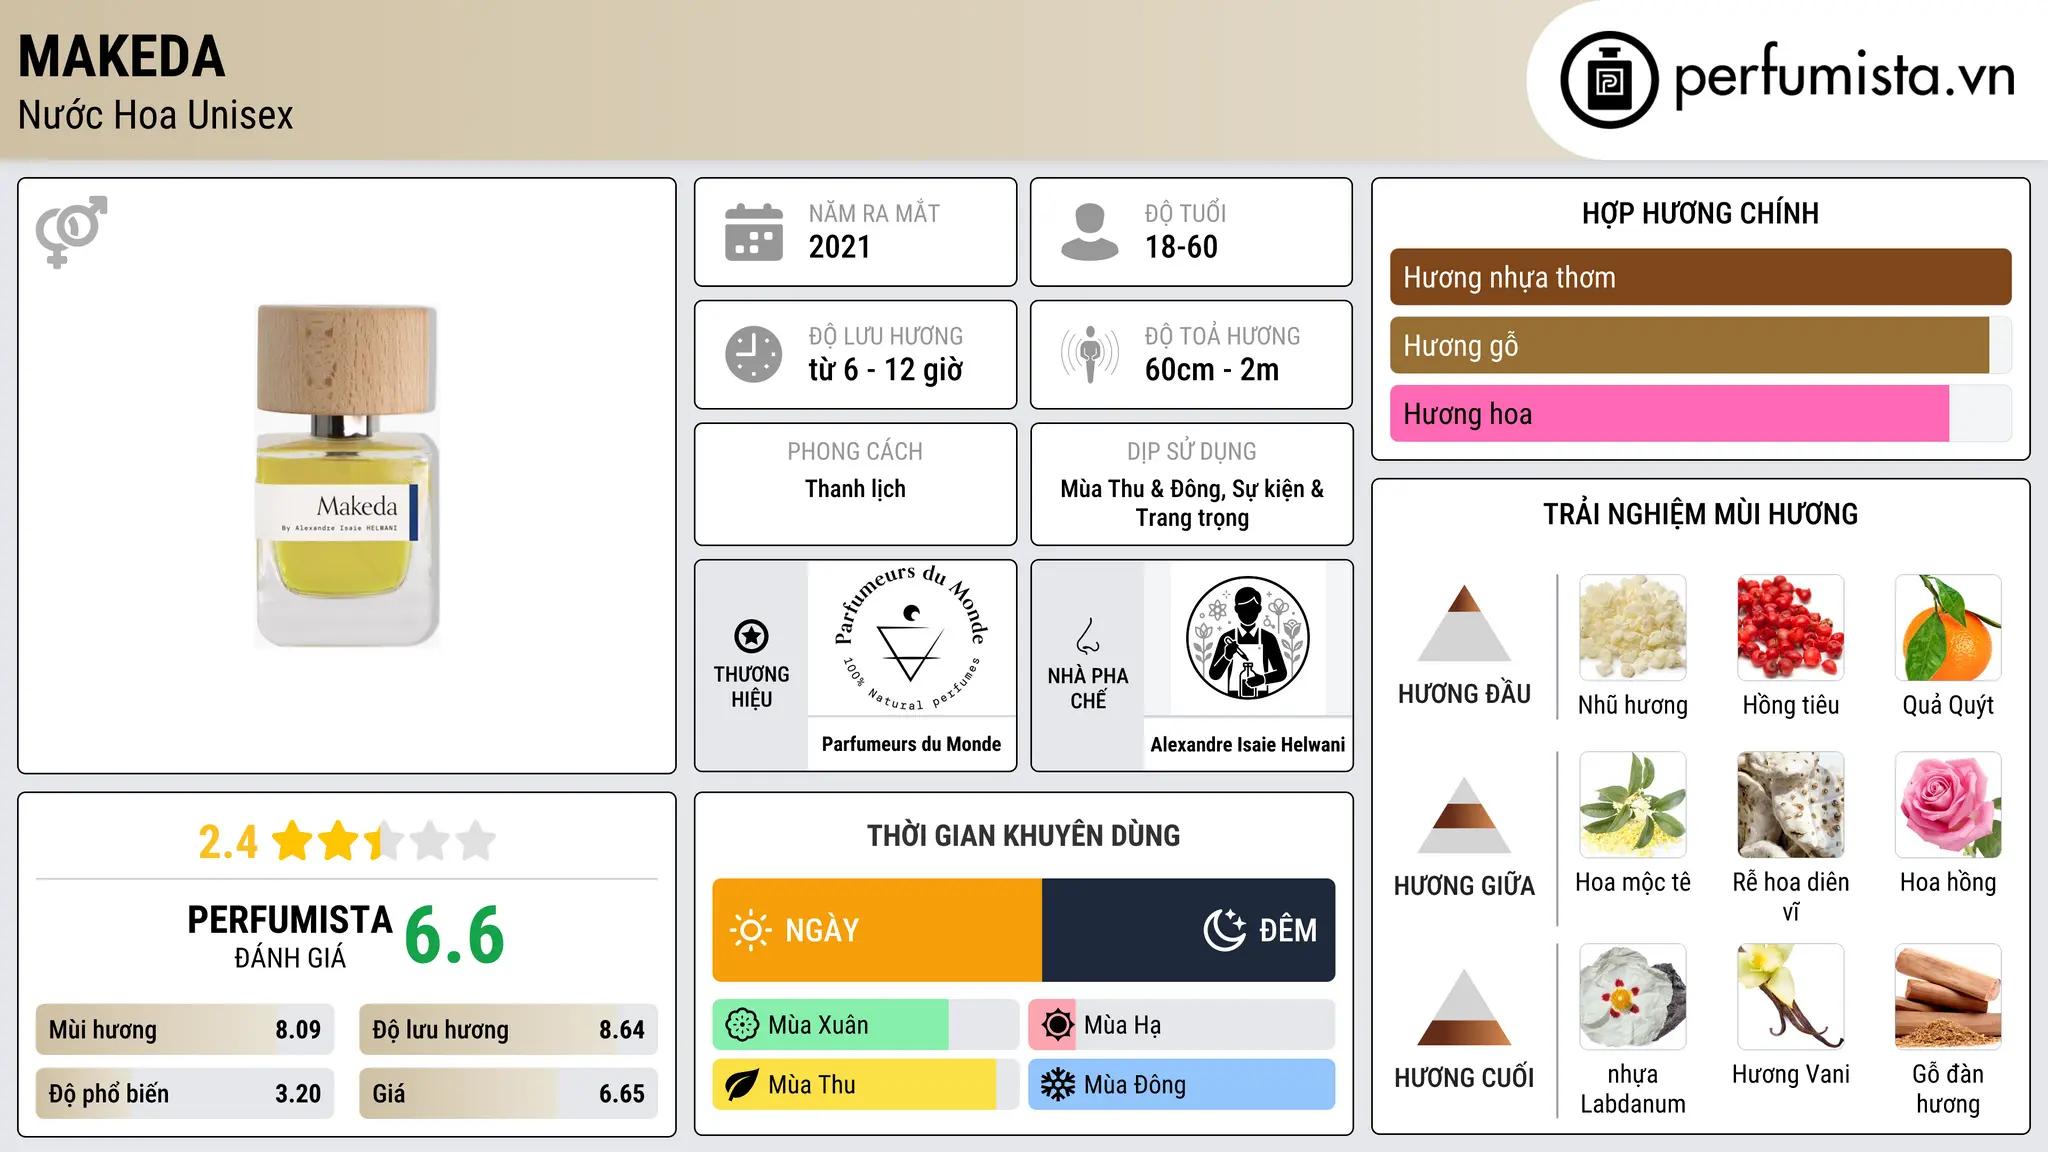Click the Mùa Đông season bar
Viewport: 2048px width, 1152px height.
(1181, 1085)
